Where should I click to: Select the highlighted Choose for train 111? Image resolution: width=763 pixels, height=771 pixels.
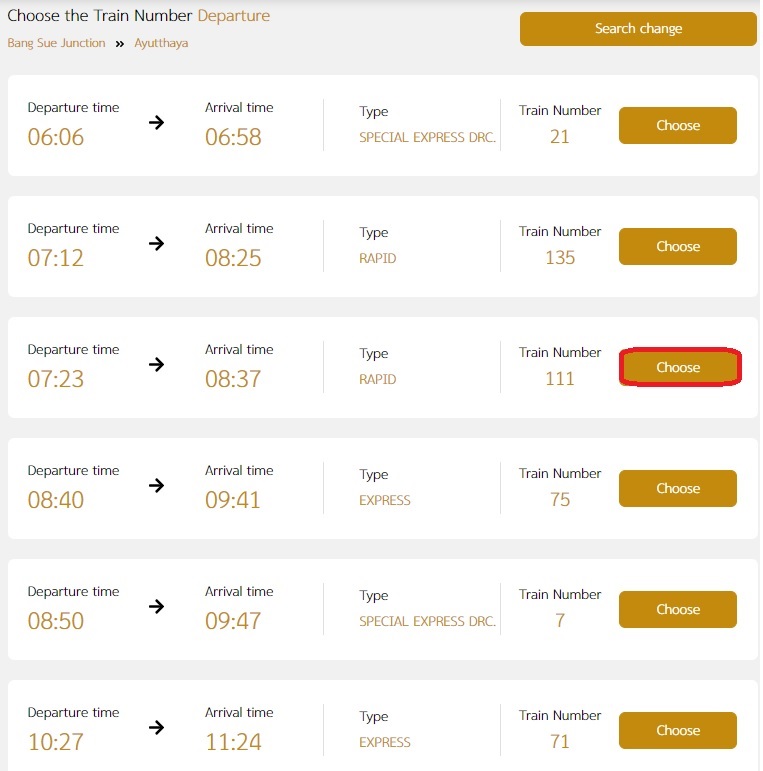(x=677, y=367)
